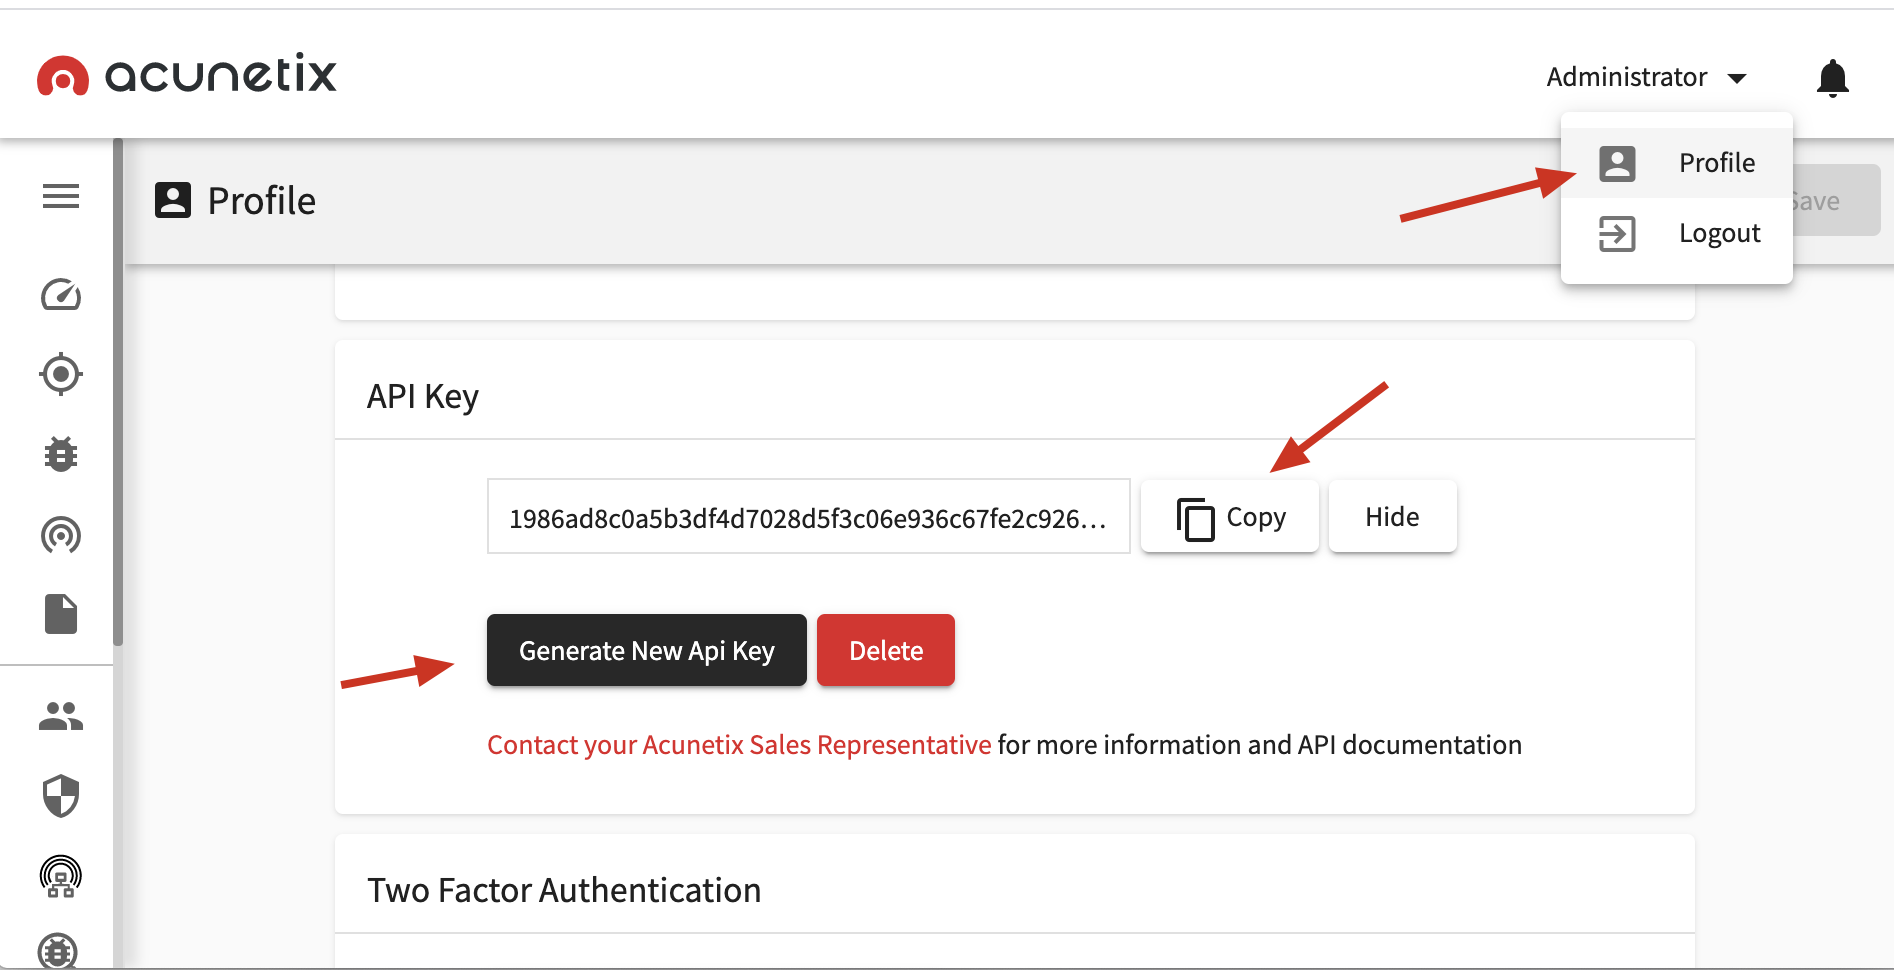The width and height of the screenshot is (1894, 970).
Task: Click Generate New Api Key
Action: click(x=647, y=650)
